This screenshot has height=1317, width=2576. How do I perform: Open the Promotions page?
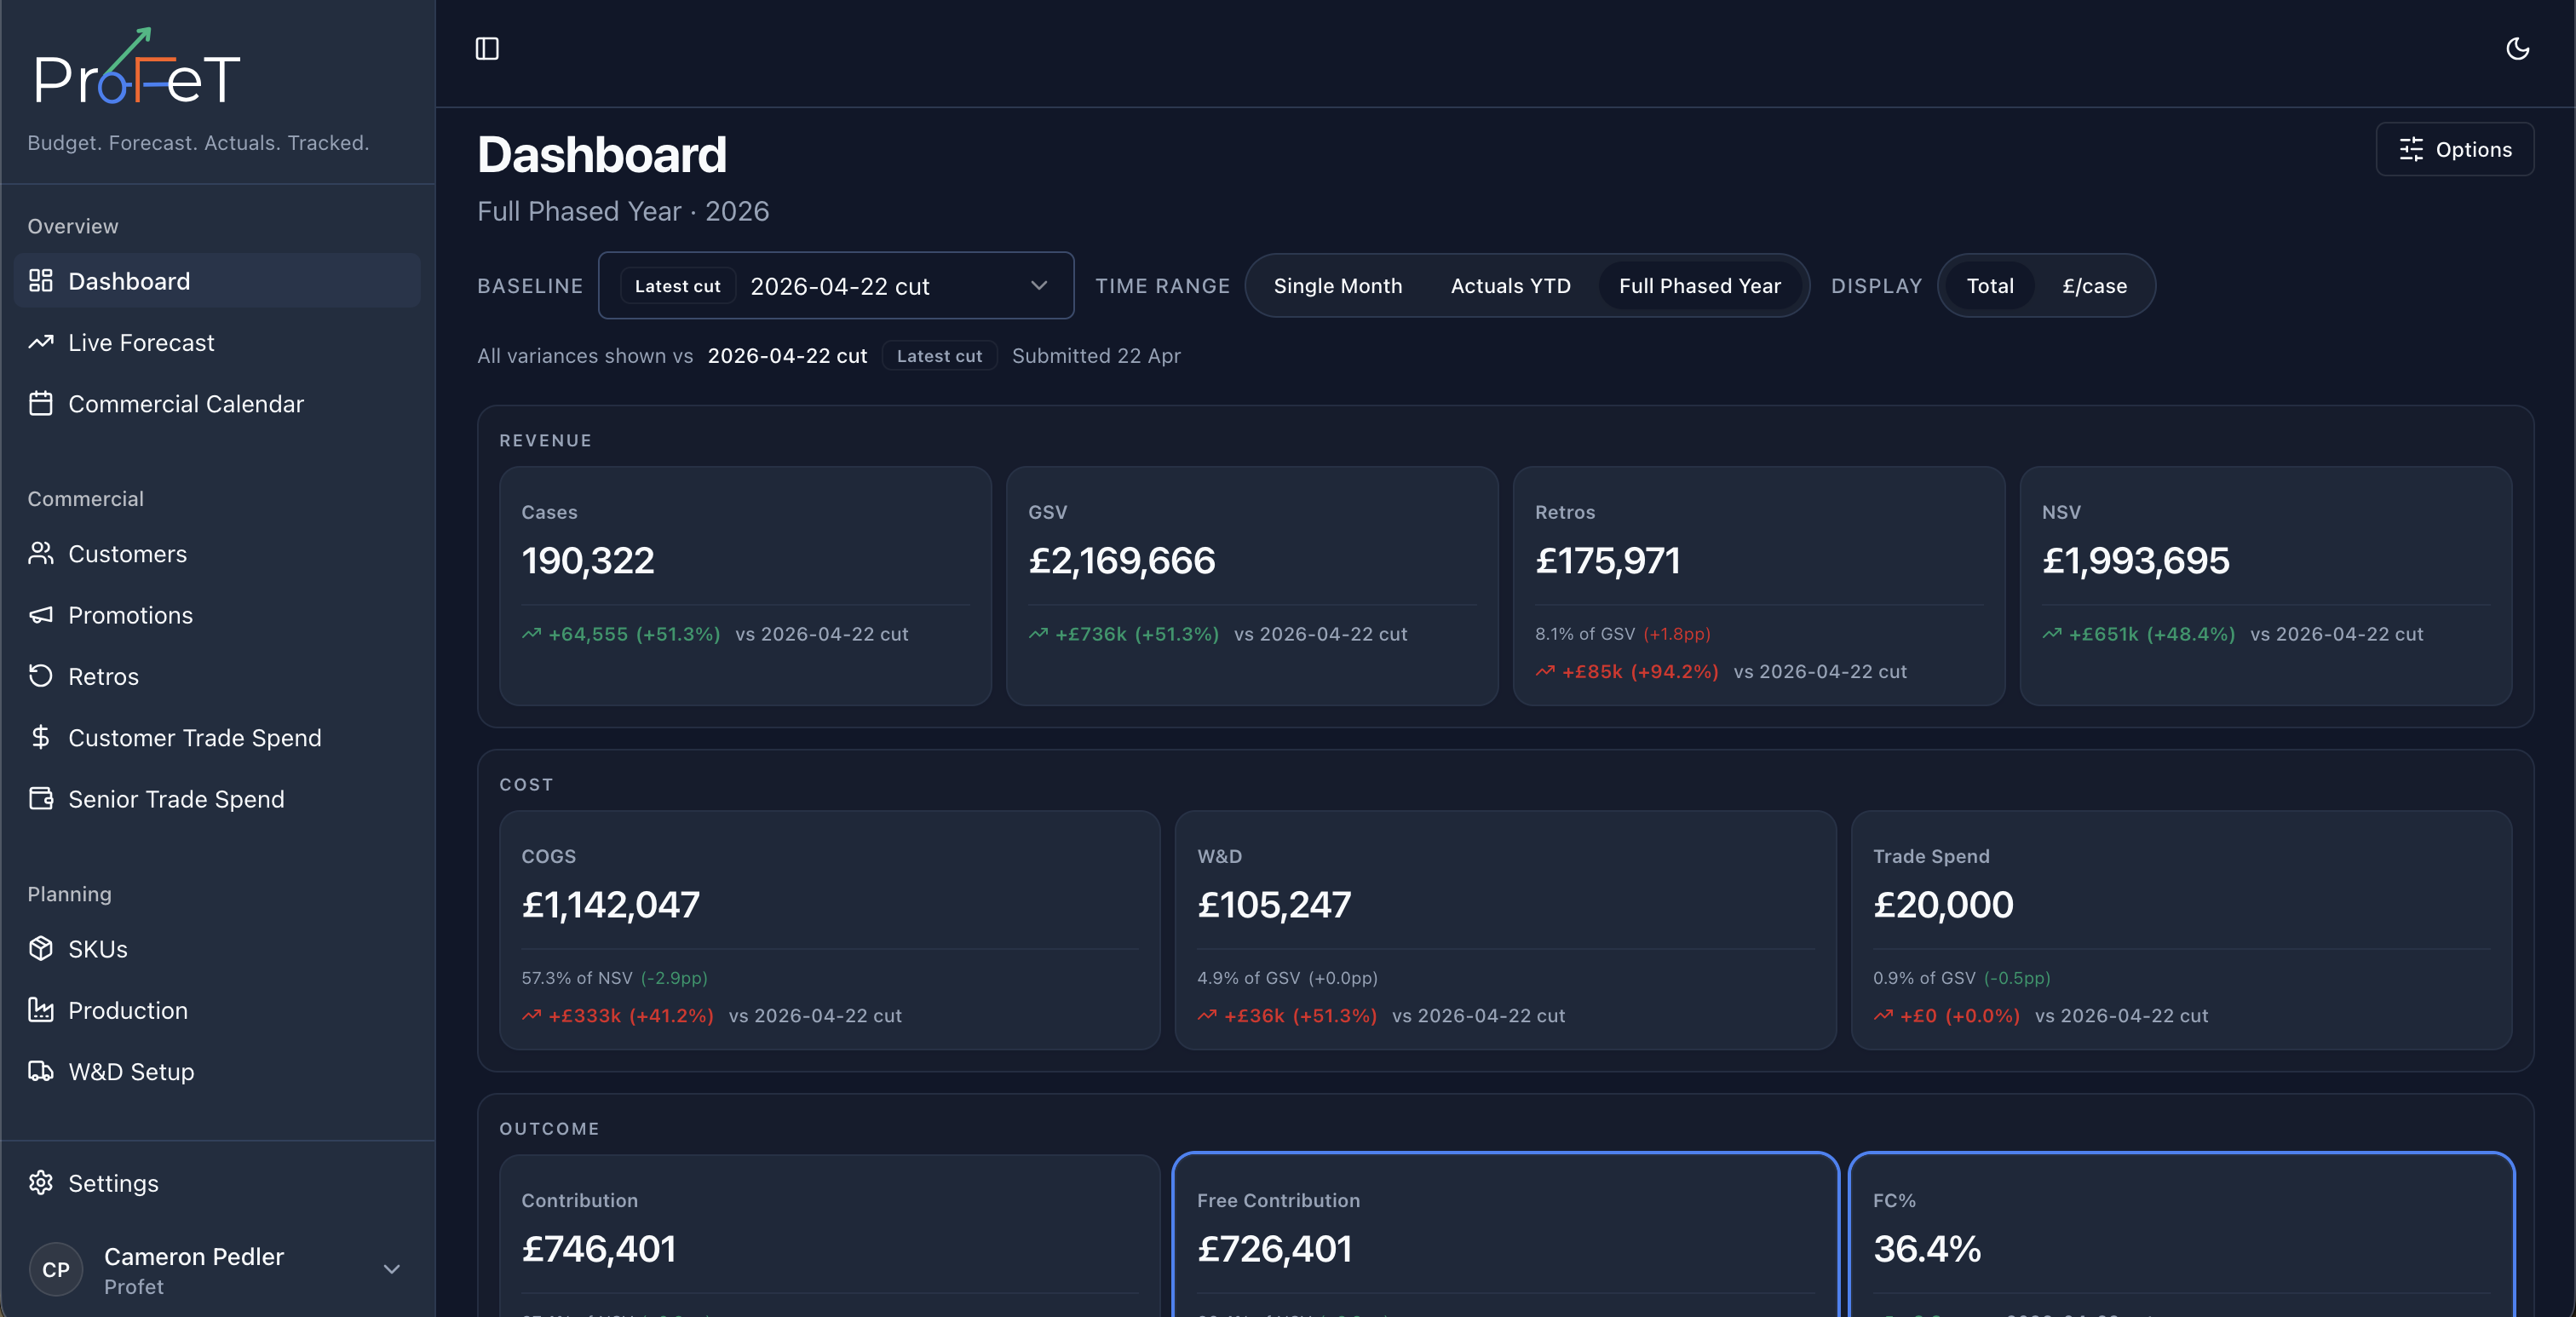[217, 614]
